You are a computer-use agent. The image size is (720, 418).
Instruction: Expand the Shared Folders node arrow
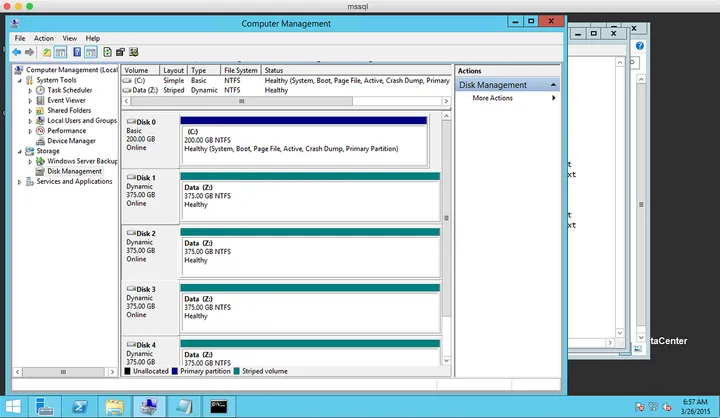[30, 111]
